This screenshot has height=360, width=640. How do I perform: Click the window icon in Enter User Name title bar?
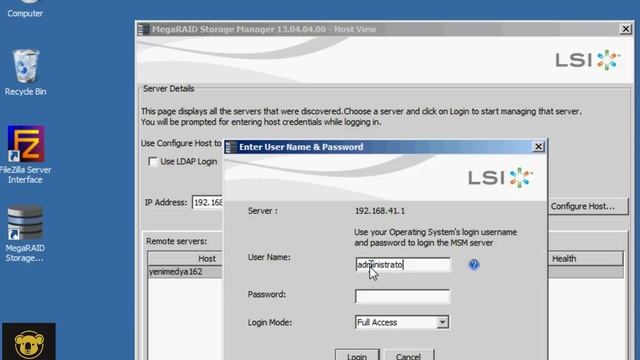[x=231, y=147]
